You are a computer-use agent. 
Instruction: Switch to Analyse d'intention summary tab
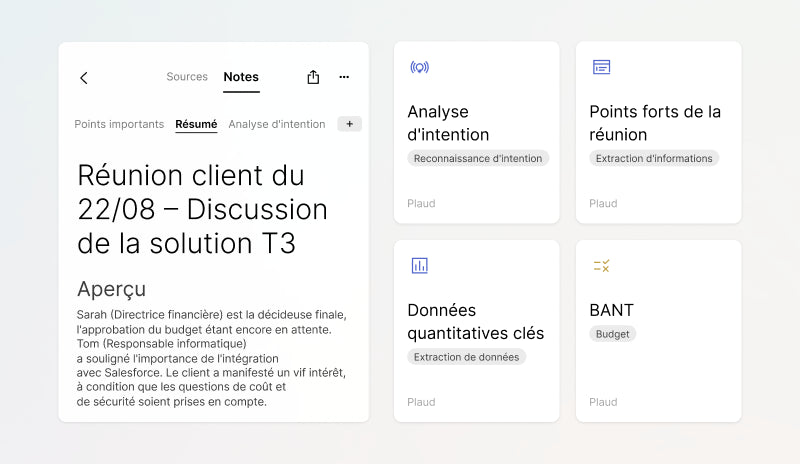tap(277, 124)
